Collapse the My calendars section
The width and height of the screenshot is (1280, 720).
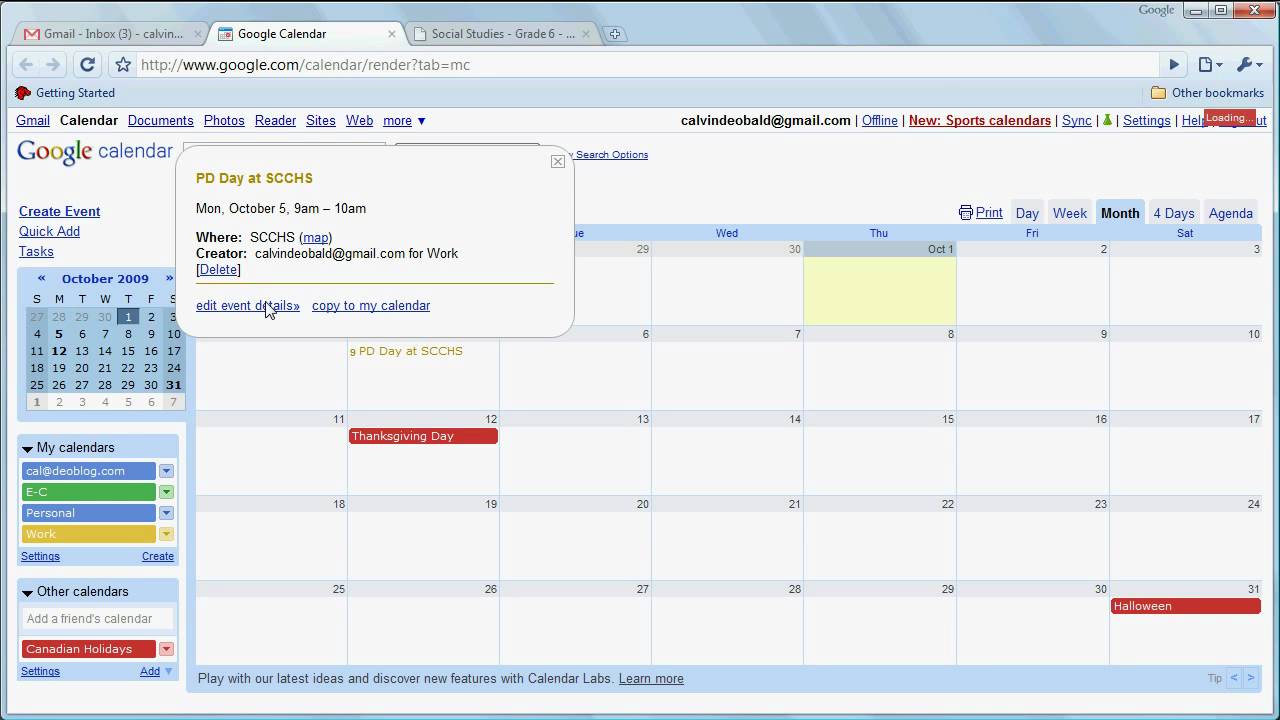click(x=28, y=449)
